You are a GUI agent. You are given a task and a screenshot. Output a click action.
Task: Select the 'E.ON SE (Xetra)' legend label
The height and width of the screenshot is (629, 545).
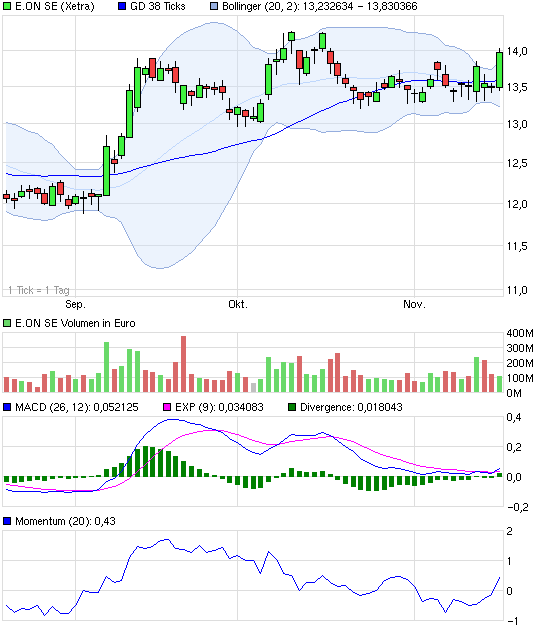pos(55,6)
